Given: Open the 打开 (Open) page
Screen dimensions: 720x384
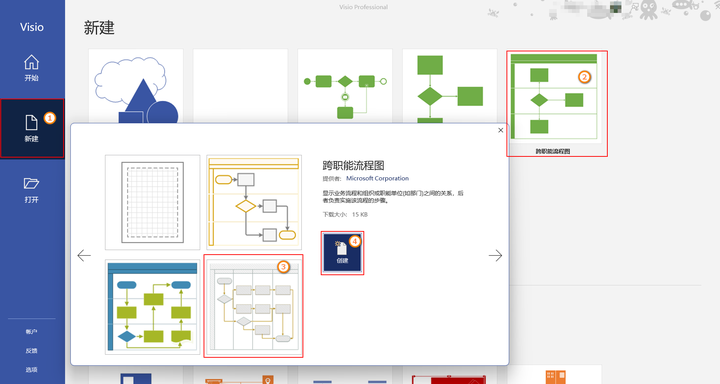Looking at the screenshot, I should (x=32, y=190).
